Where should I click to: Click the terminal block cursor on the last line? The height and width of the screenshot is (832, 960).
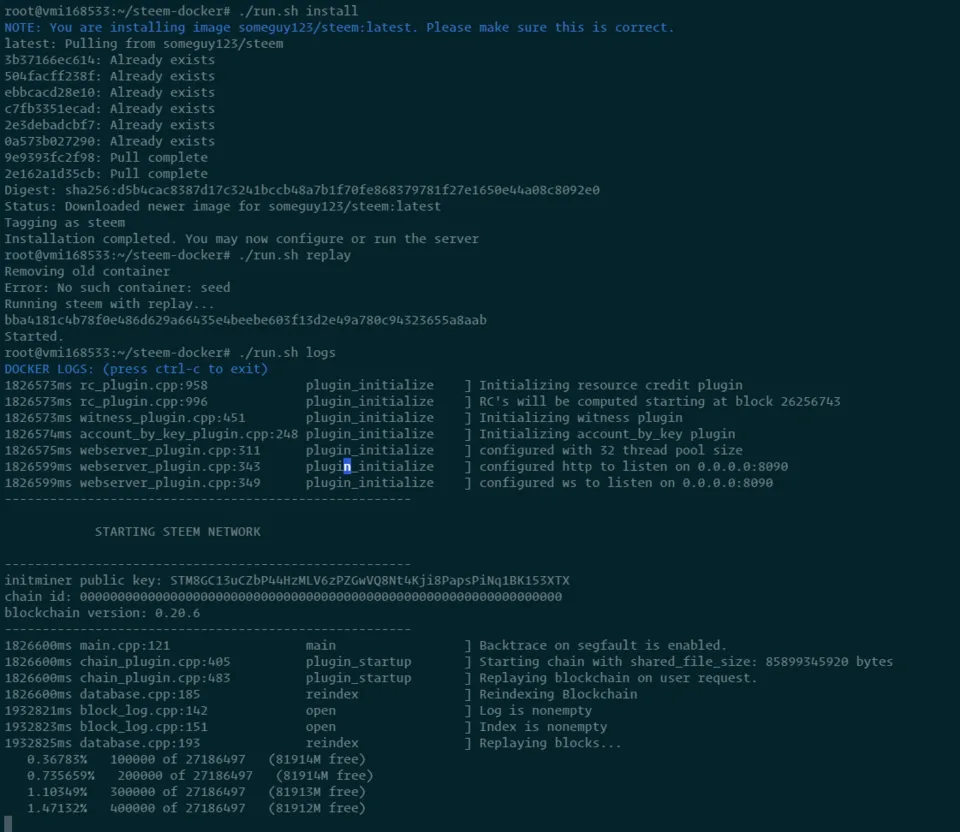coord(8,823)
